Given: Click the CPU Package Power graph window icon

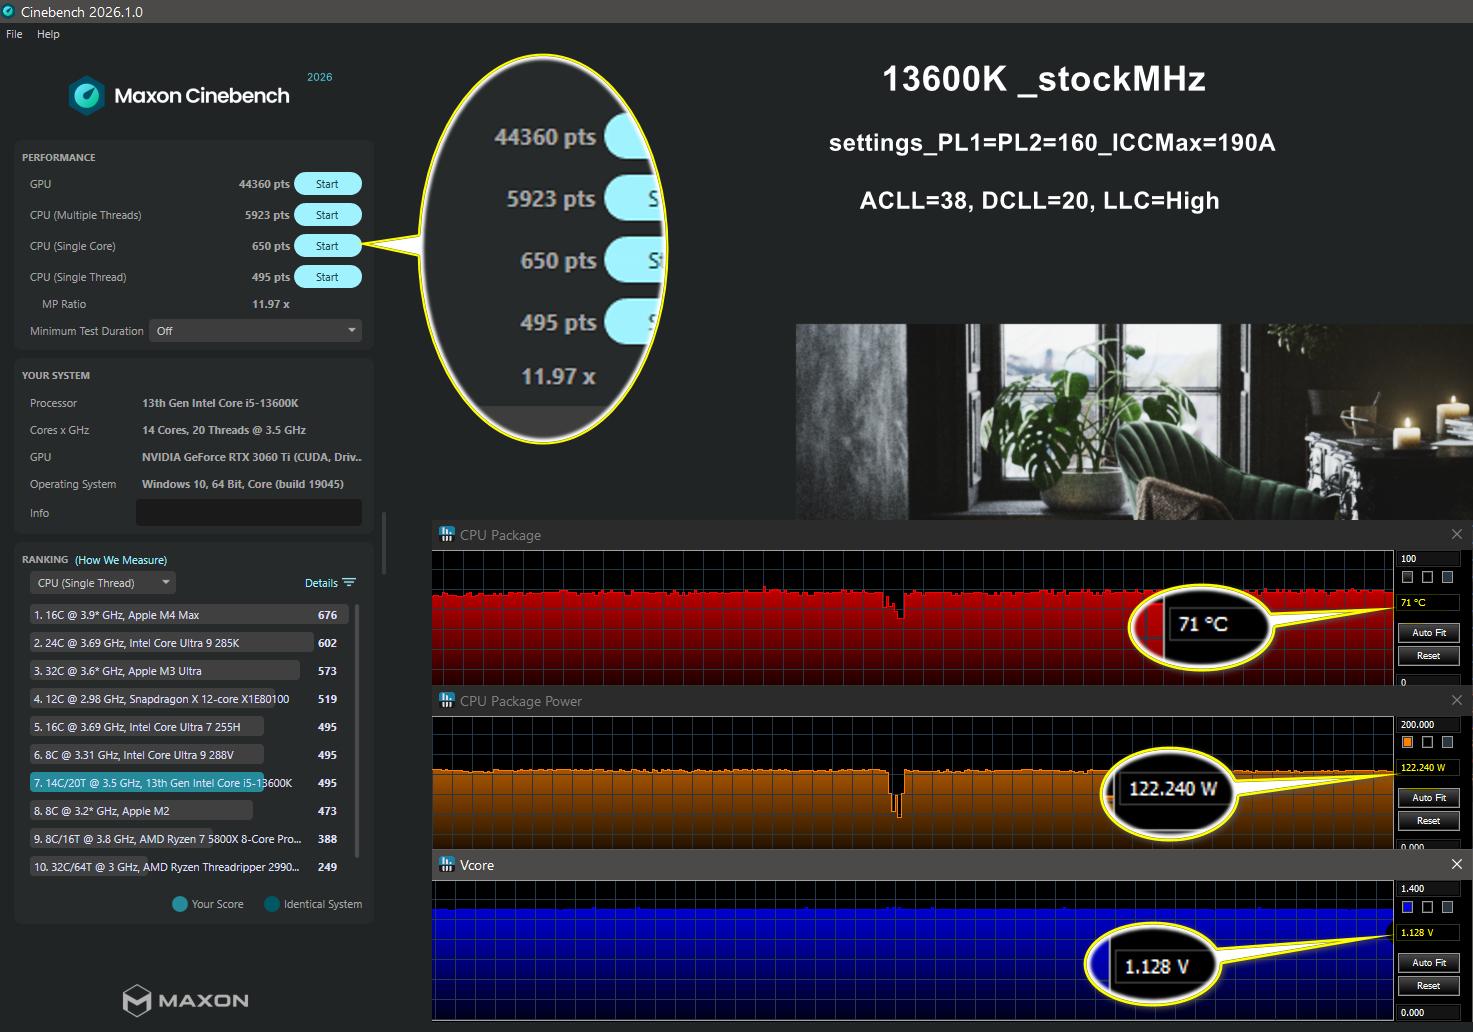Looking at the screenshot, I should (x=446, y=701).
